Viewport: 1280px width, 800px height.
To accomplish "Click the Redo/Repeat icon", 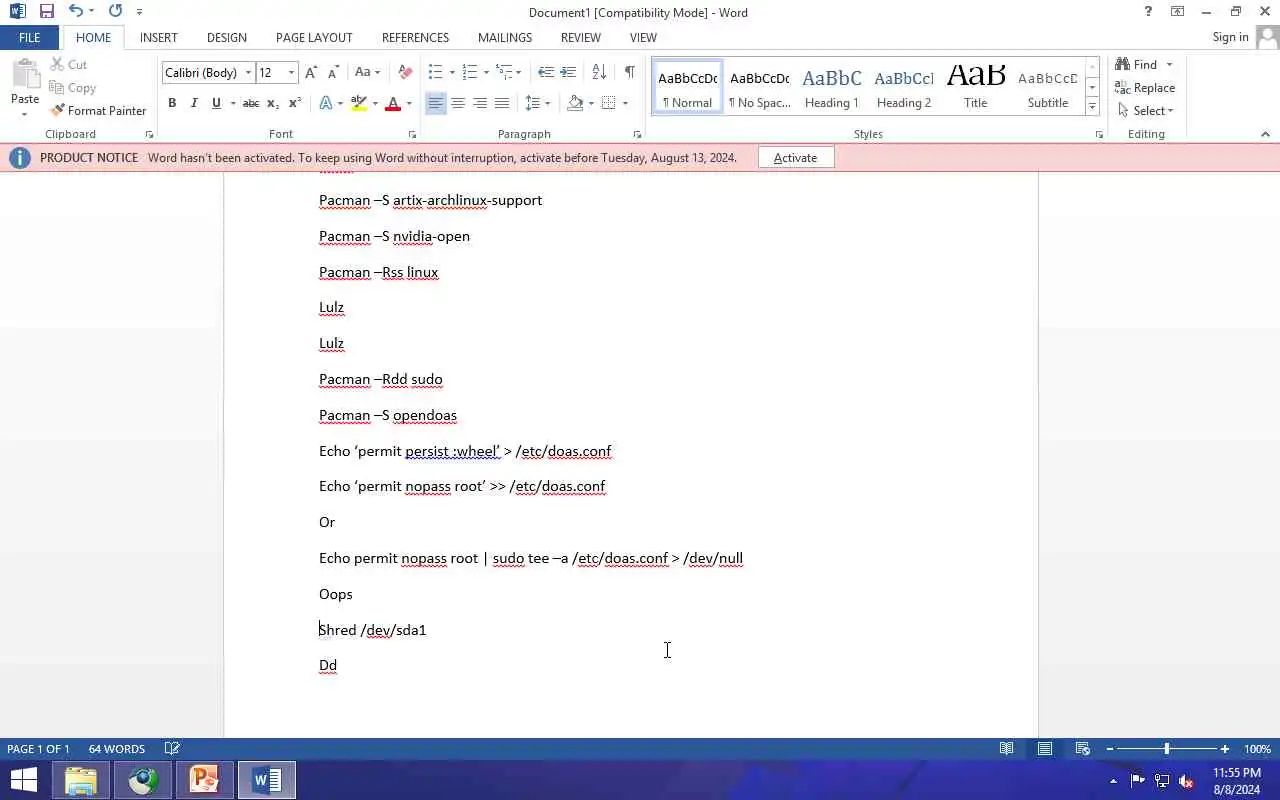I will pos(115,12).
